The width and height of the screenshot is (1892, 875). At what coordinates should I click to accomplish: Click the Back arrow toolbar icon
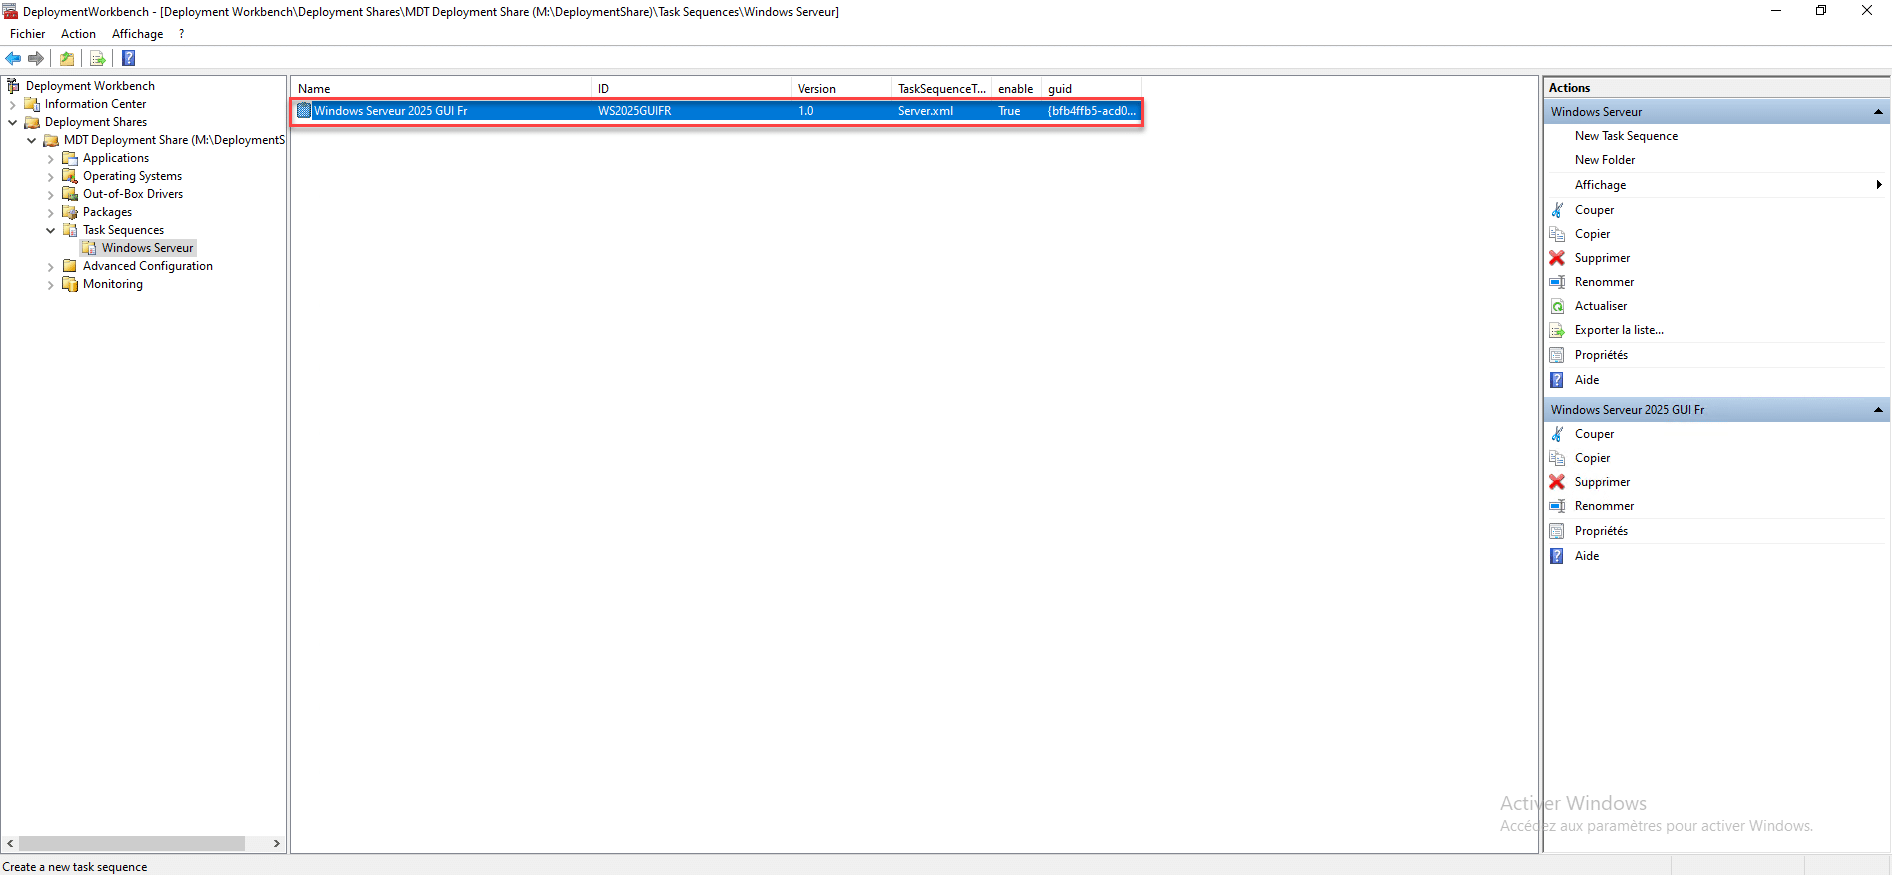click(14, 58)
